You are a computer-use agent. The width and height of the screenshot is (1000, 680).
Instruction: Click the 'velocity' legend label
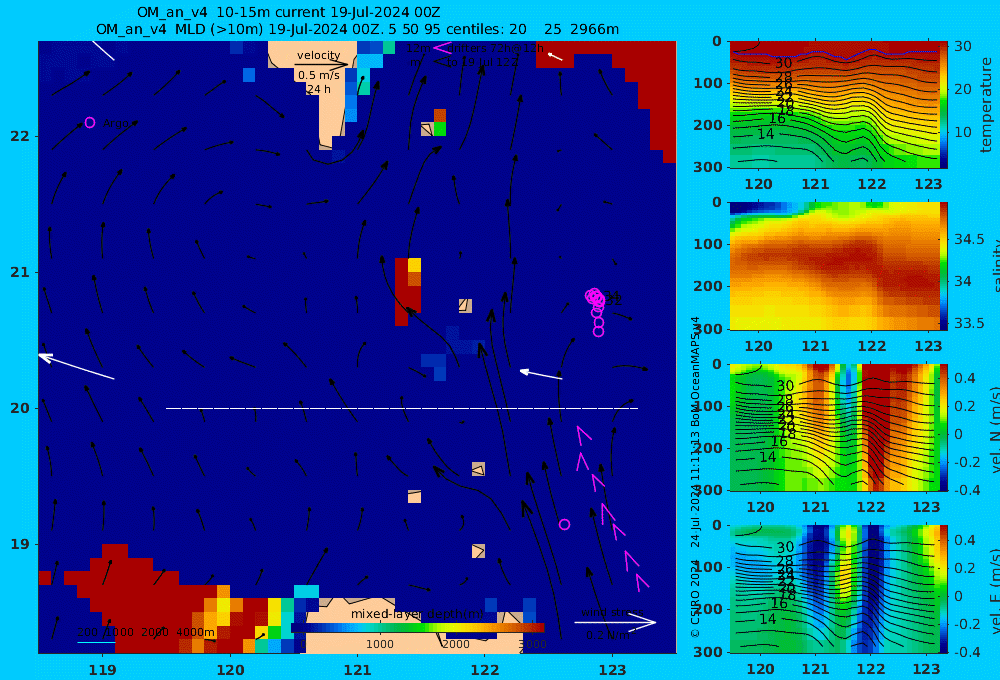(x=318, y=55)
